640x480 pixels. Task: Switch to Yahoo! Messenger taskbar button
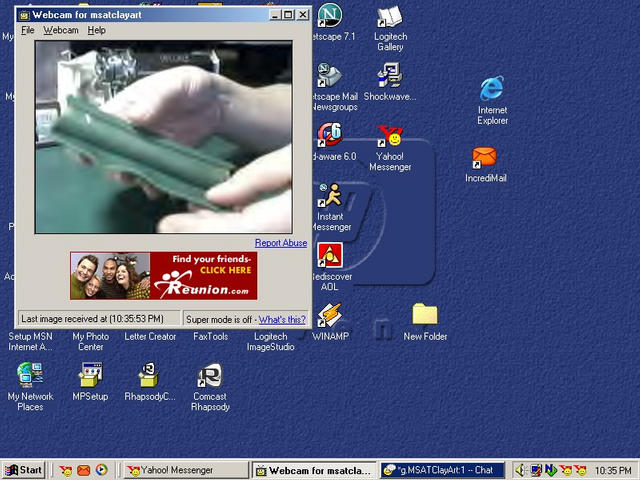pos(186,470)
